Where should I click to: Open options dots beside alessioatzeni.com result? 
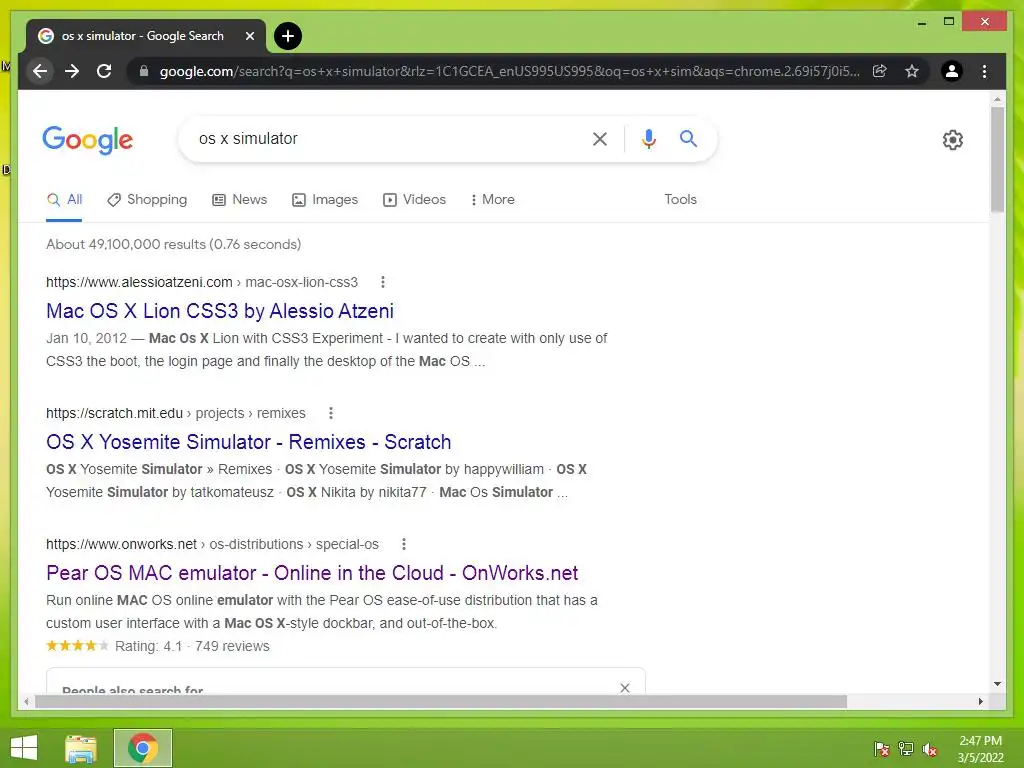pyautogui.click(x=383, y=282)
